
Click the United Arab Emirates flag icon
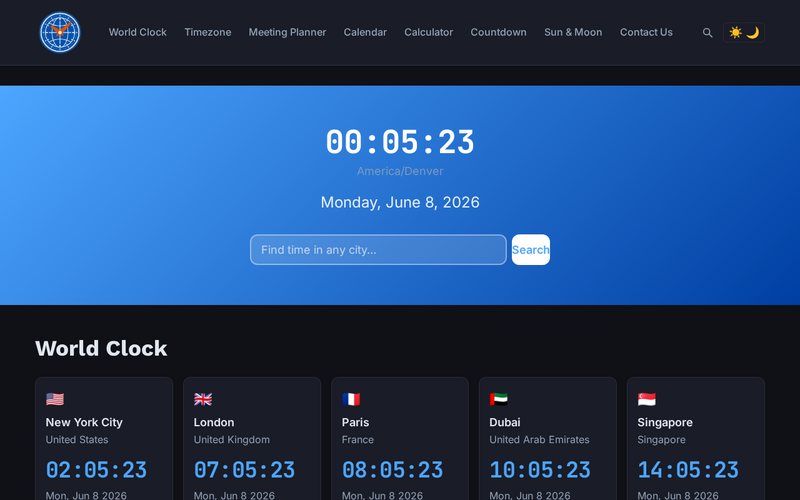coord(499,399)
